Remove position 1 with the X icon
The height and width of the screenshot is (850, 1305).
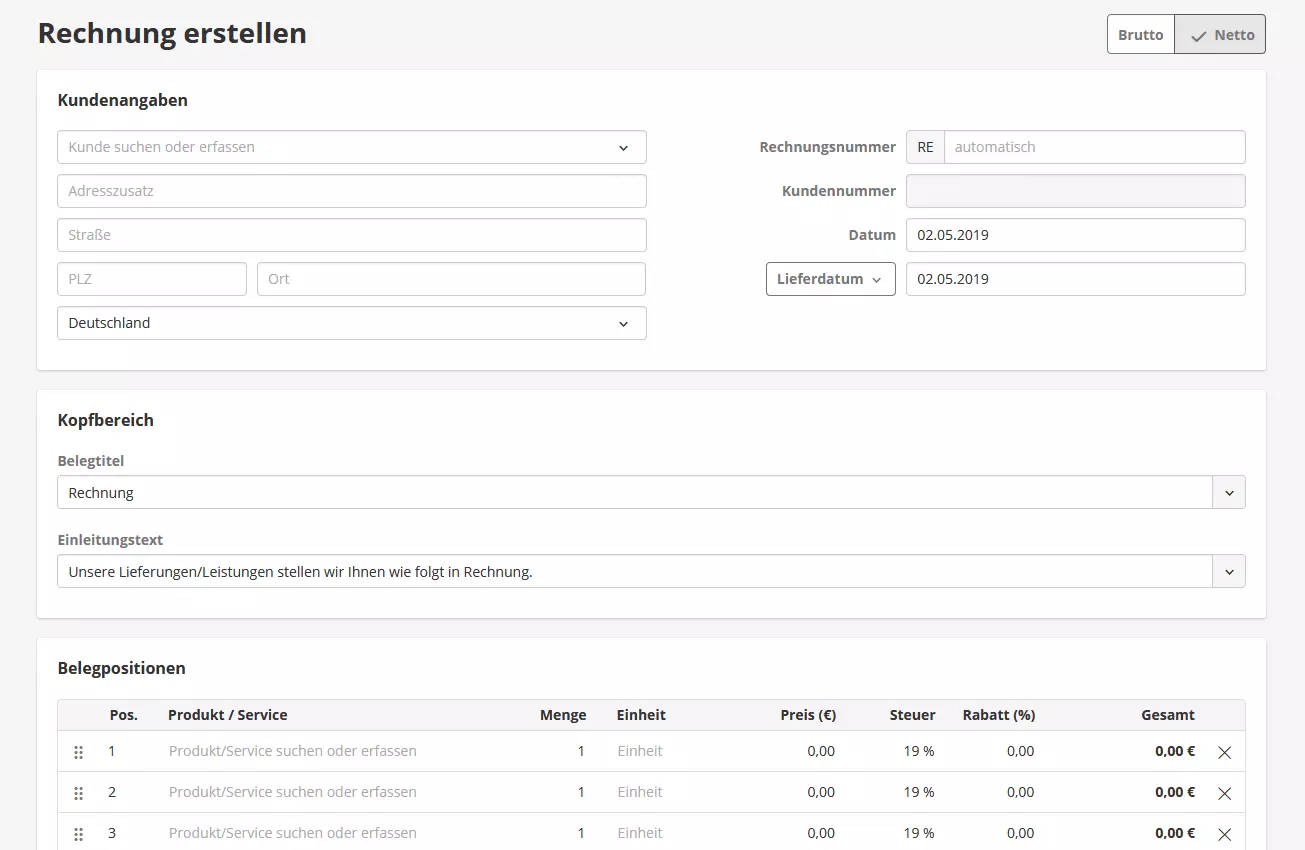pos(1224,752)
